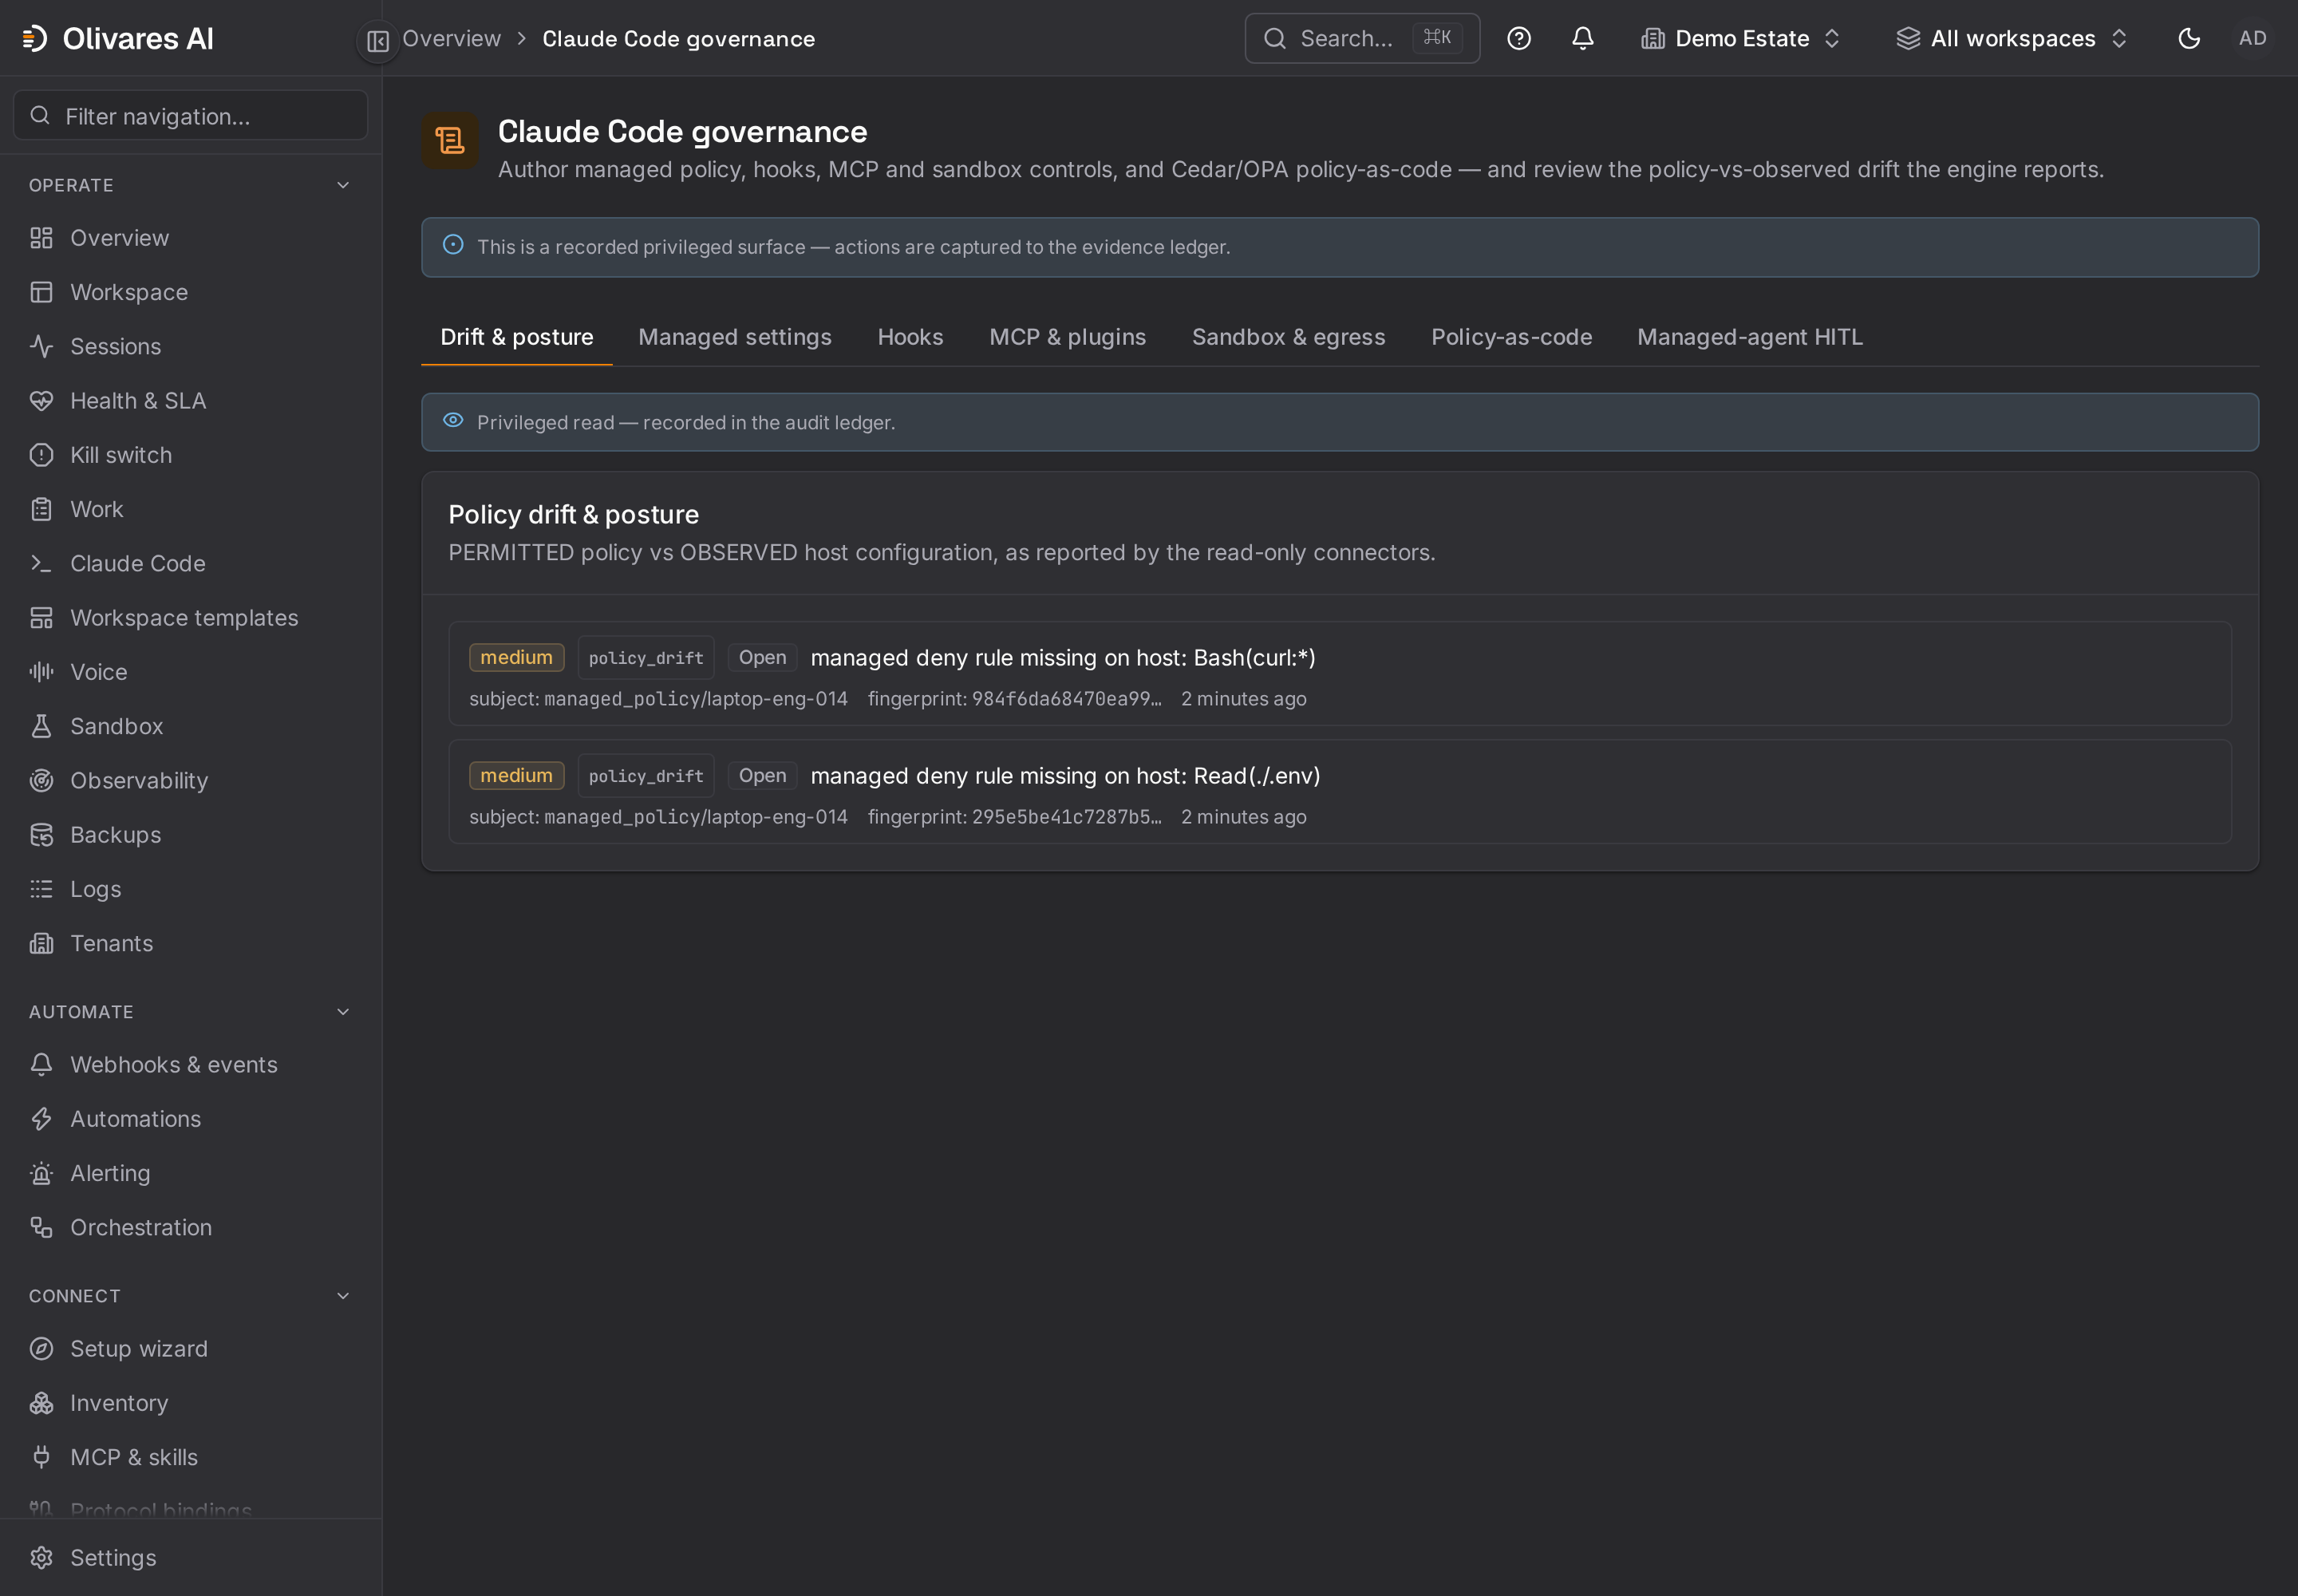Click the Olivares AI logo icon
This screenshot has height=1596, width=2298.
pos(35,38)
